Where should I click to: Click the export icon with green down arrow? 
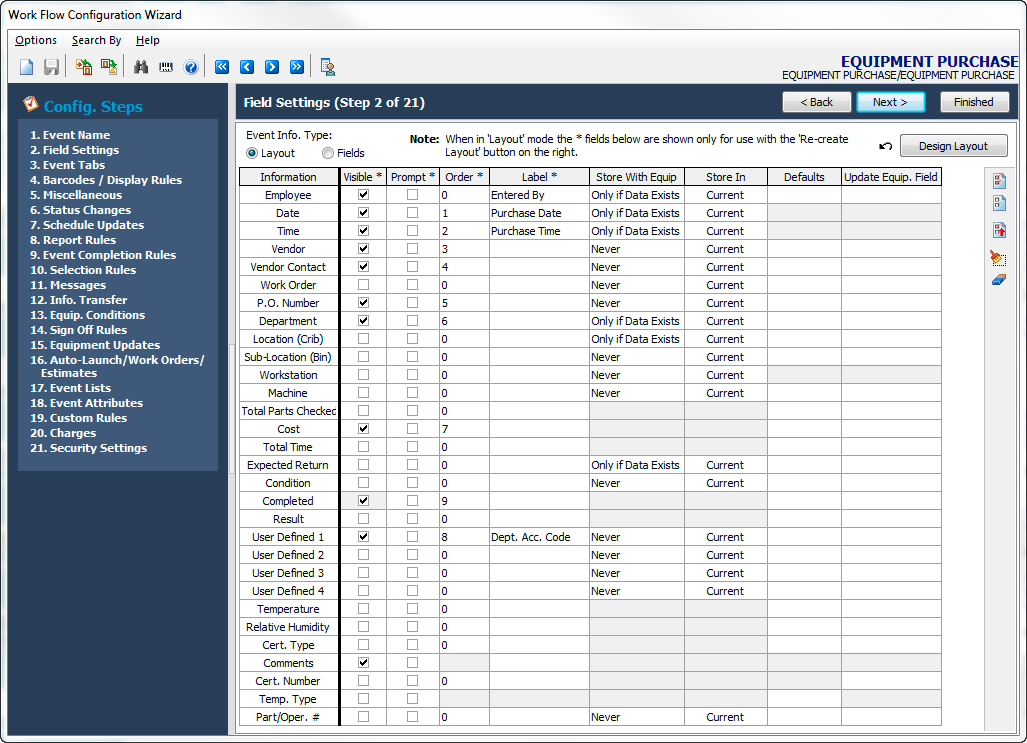(109, 67)
